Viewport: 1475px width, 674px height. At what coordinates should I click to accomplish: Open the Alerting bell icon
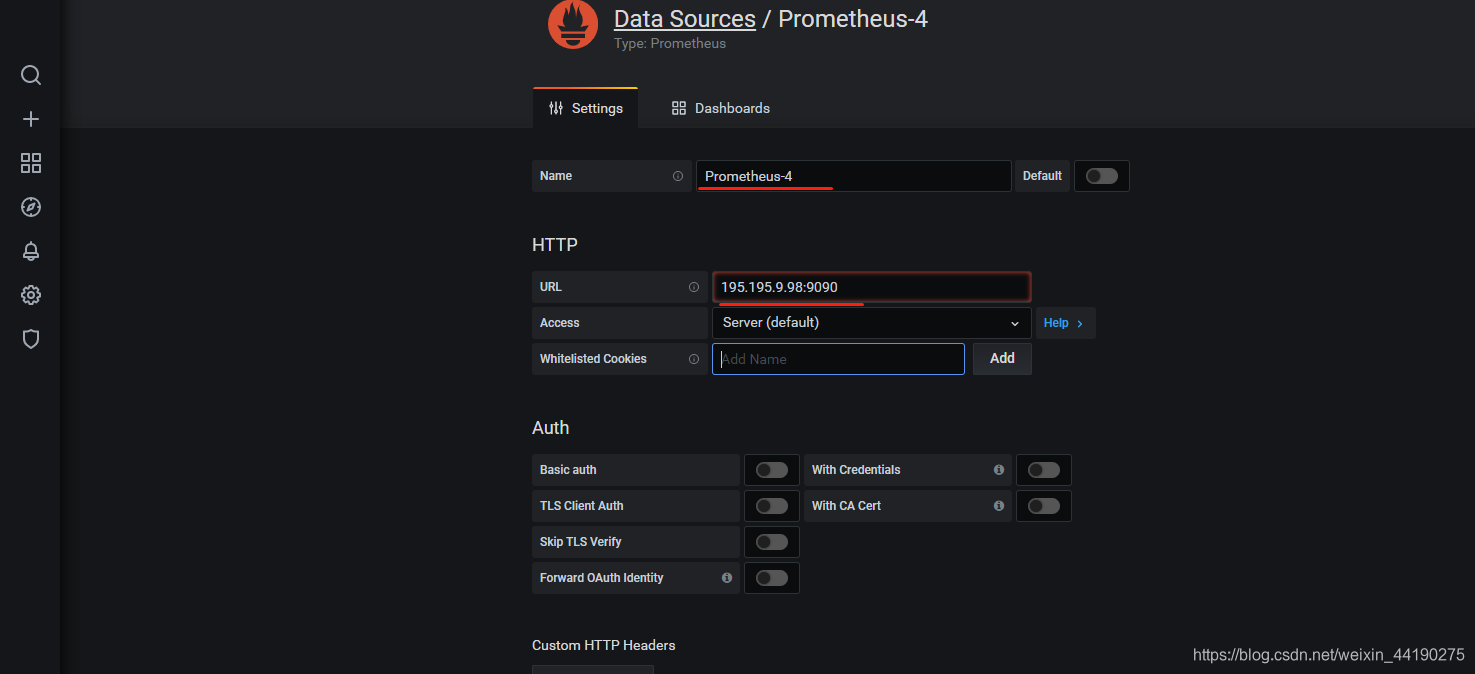click(x=31, y=251)
